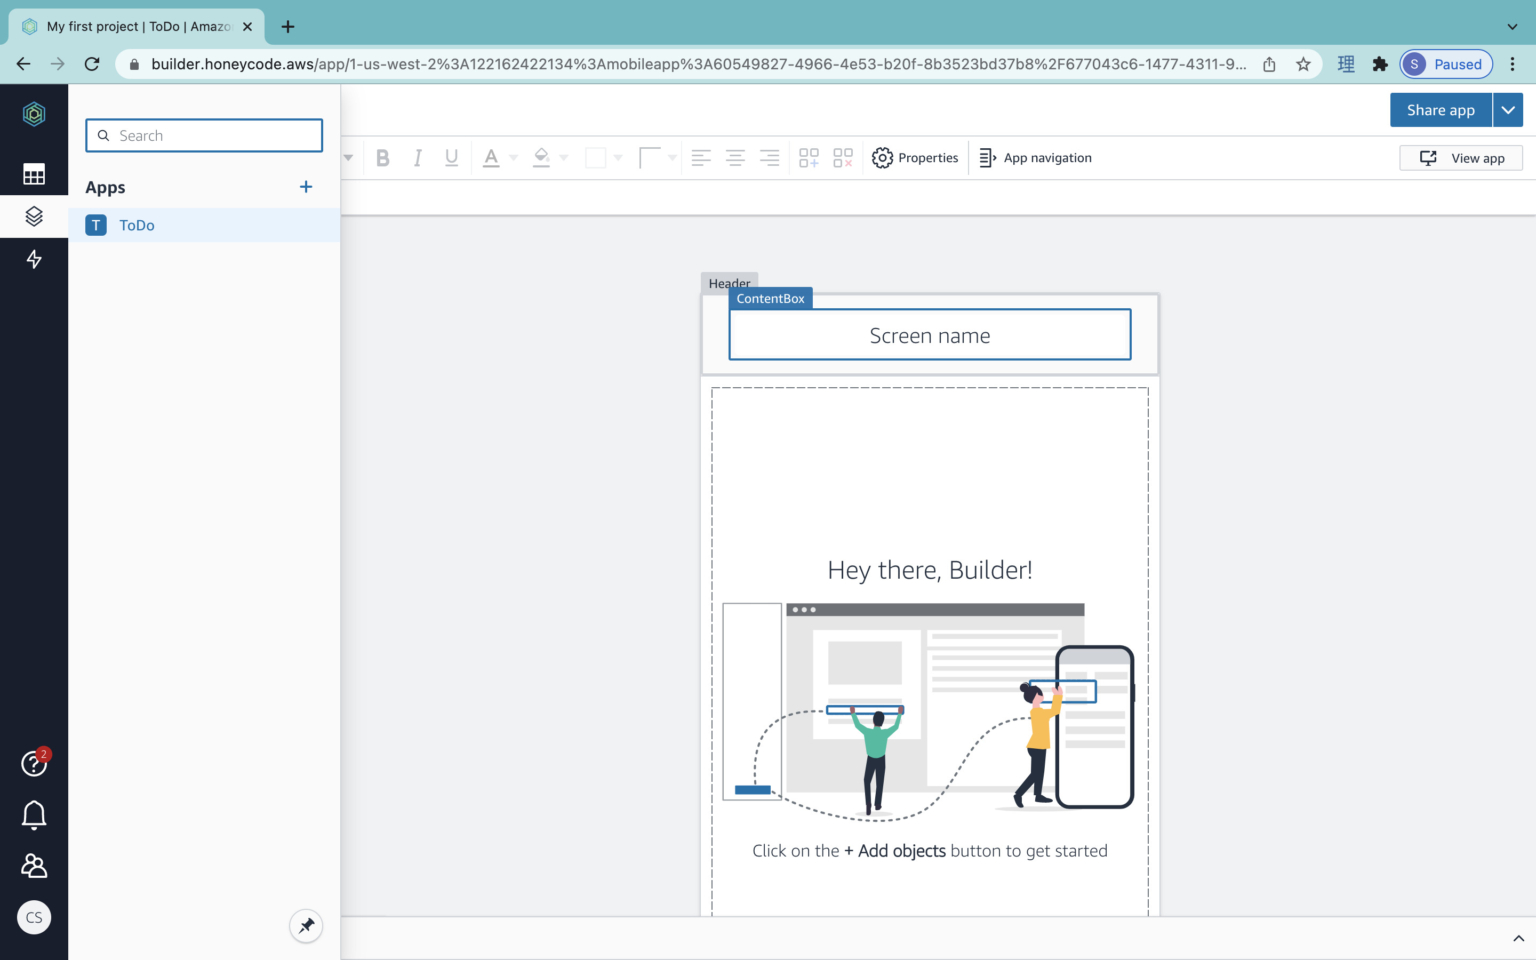Click the Honeycode logo icon
The width and height of the screenshot is (1536, 960).
(34, 114)
